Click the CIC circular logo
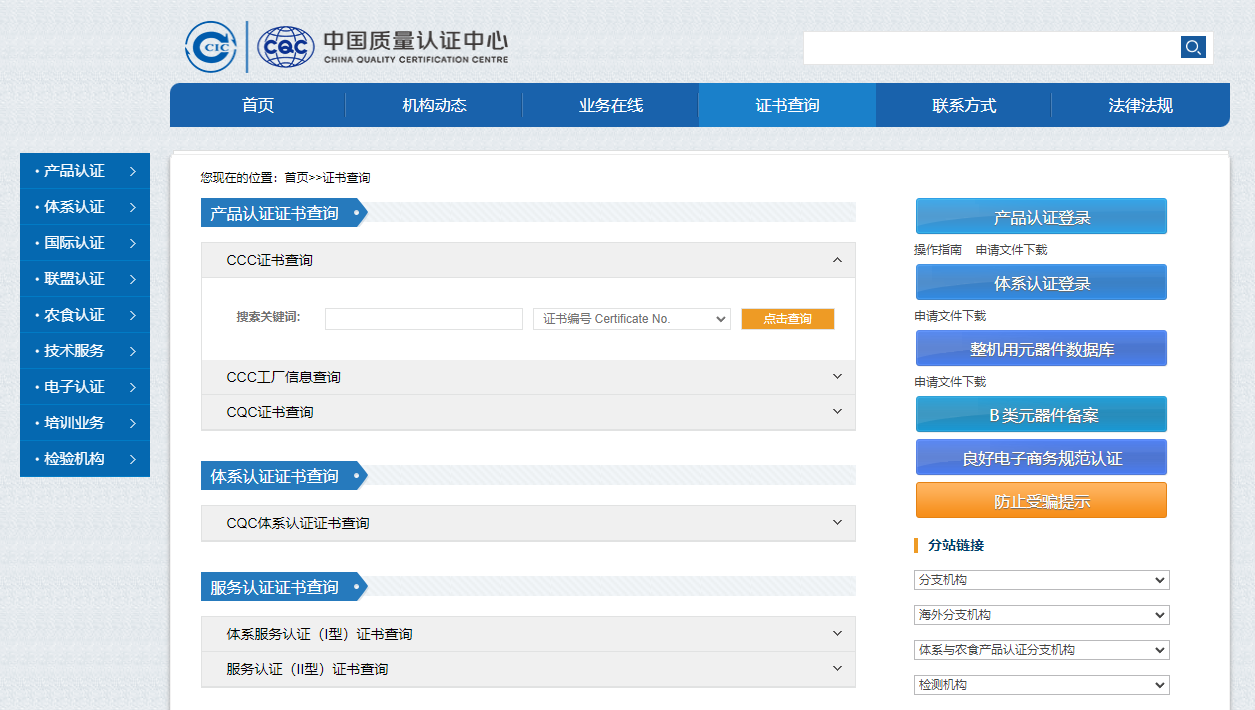 (211, 46)
